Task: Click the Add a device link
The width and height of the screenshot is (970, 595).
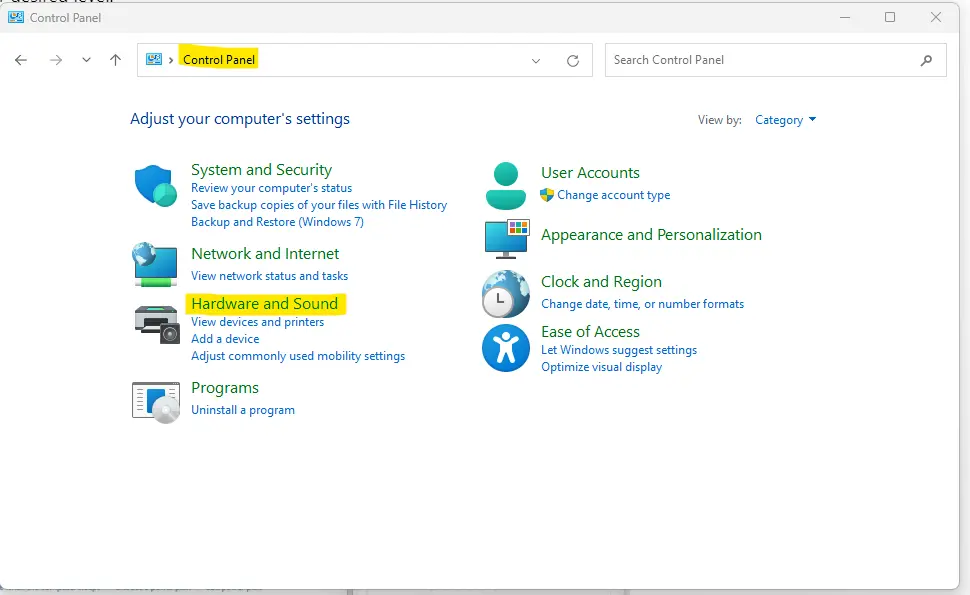Action: click(x=225, y=339)
